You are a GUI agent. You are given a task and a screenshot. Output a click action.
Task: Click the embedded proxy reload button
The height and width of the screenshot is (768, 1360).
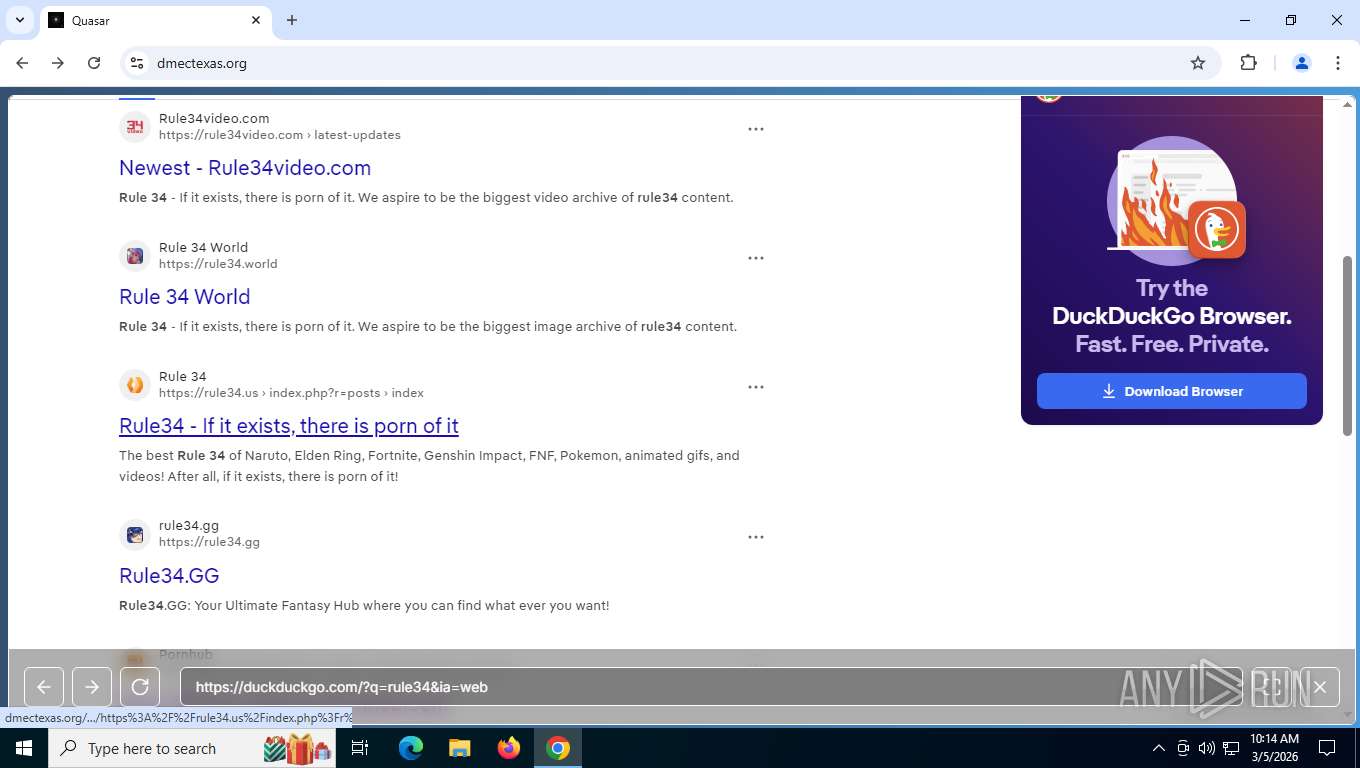pos(140,687)
